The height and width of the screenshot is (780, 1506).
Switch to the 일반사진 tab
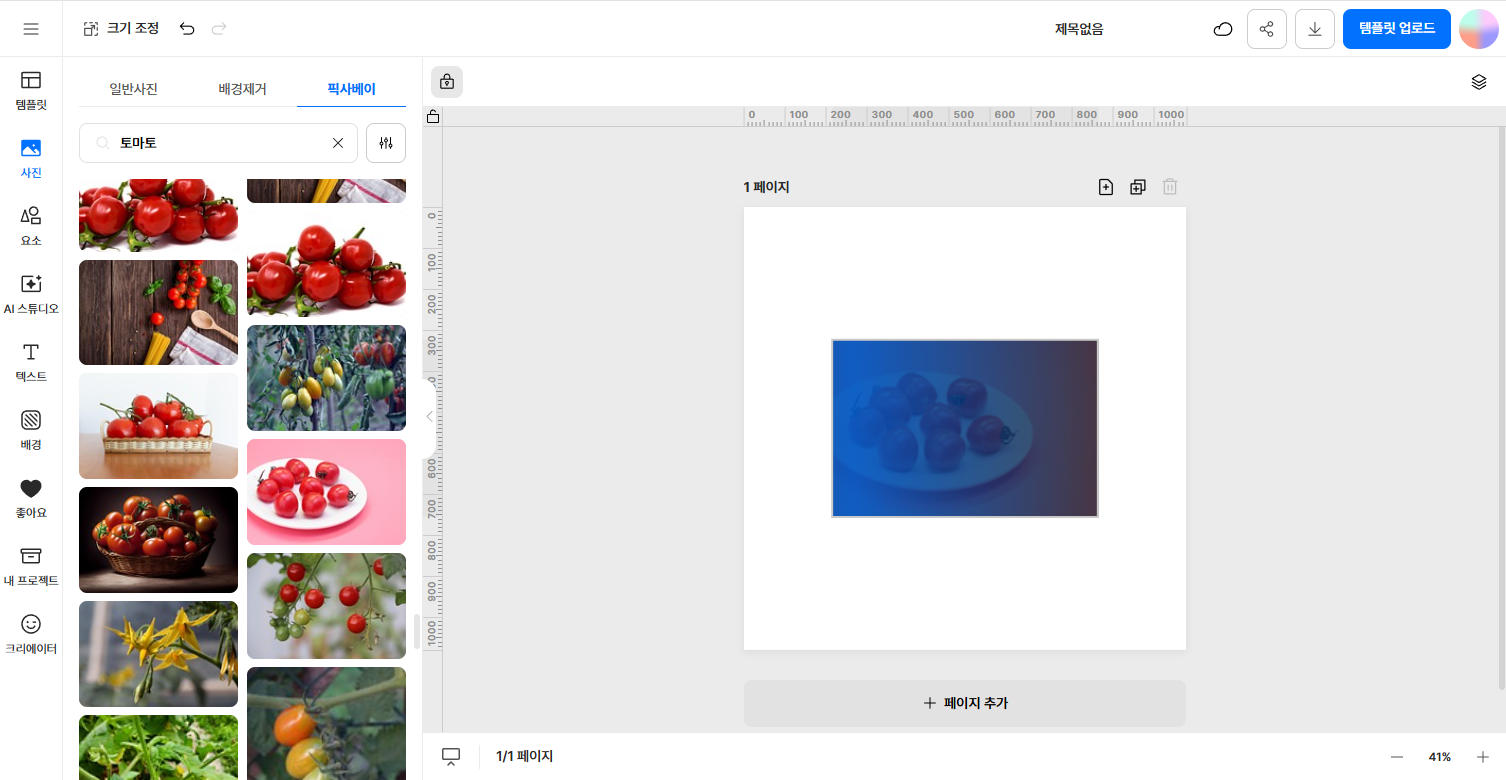(x=133, y=89)
